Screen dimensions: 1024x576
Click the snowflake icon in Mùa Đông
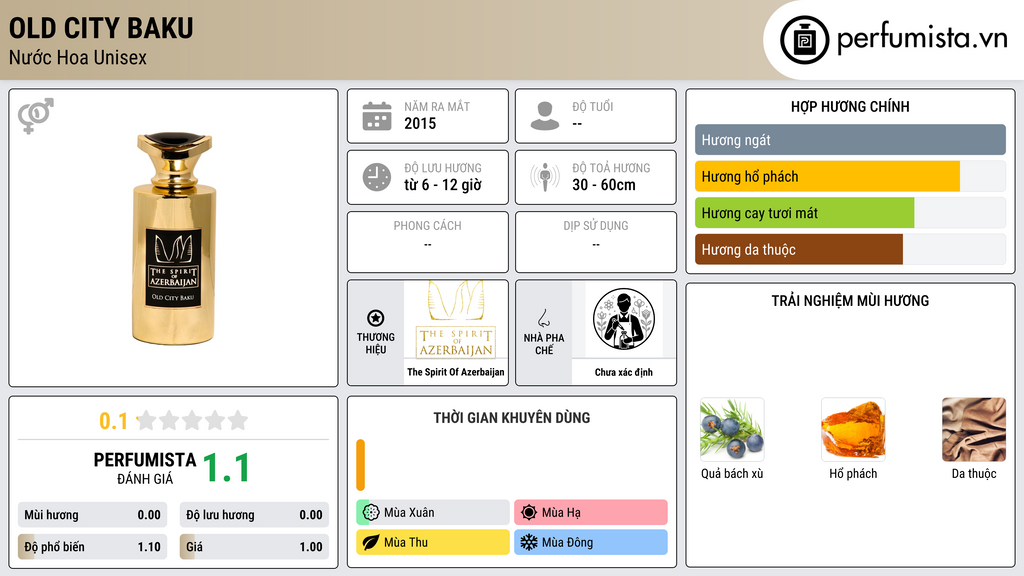[x=529, y=542]
